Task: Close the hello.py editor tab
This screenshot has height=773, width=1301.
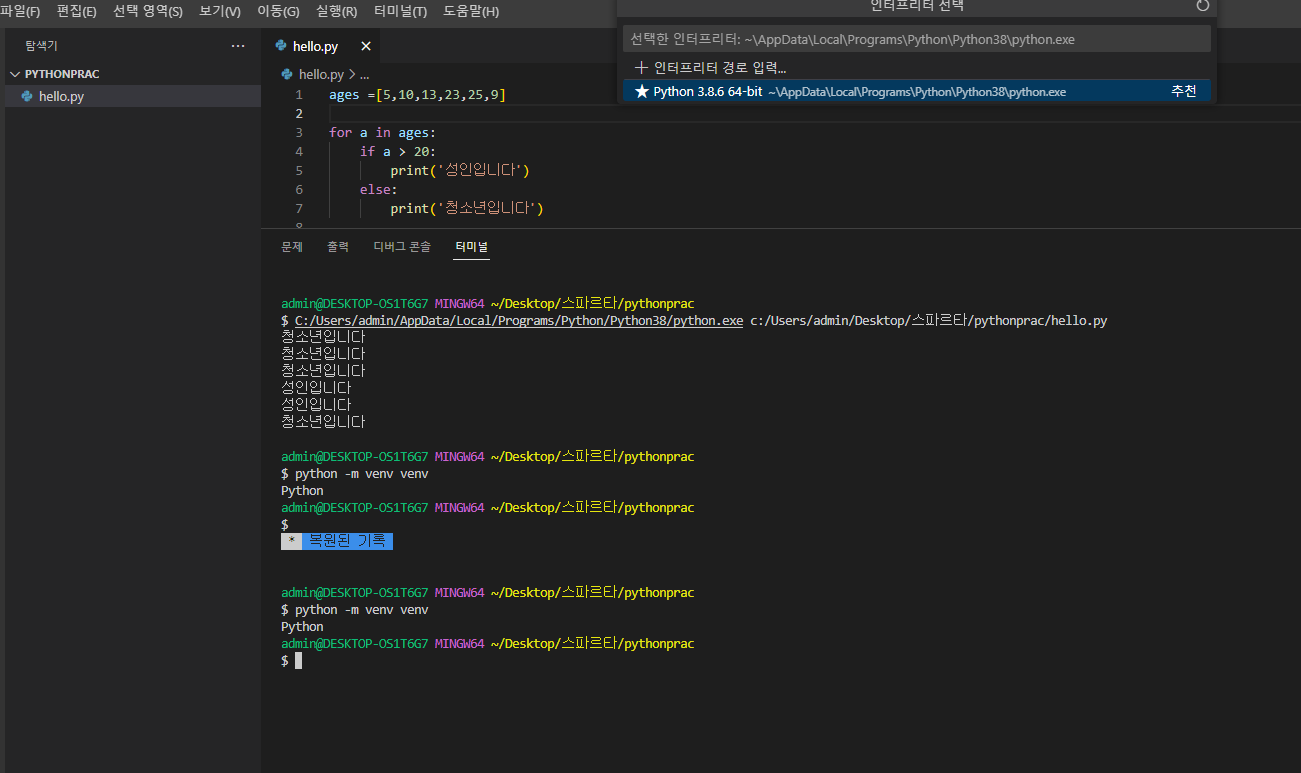Action: pyautogui.click(x=365, y=46)
